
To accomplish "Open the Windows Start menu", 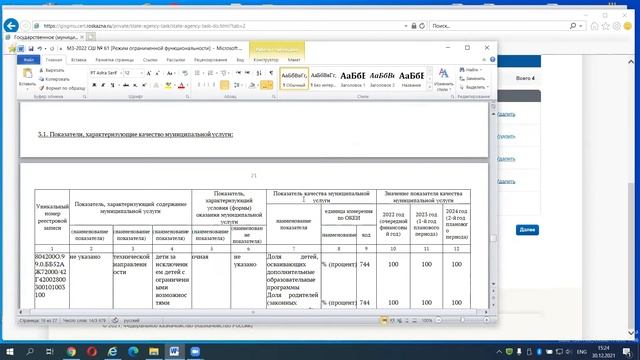I will click(9, 351).
